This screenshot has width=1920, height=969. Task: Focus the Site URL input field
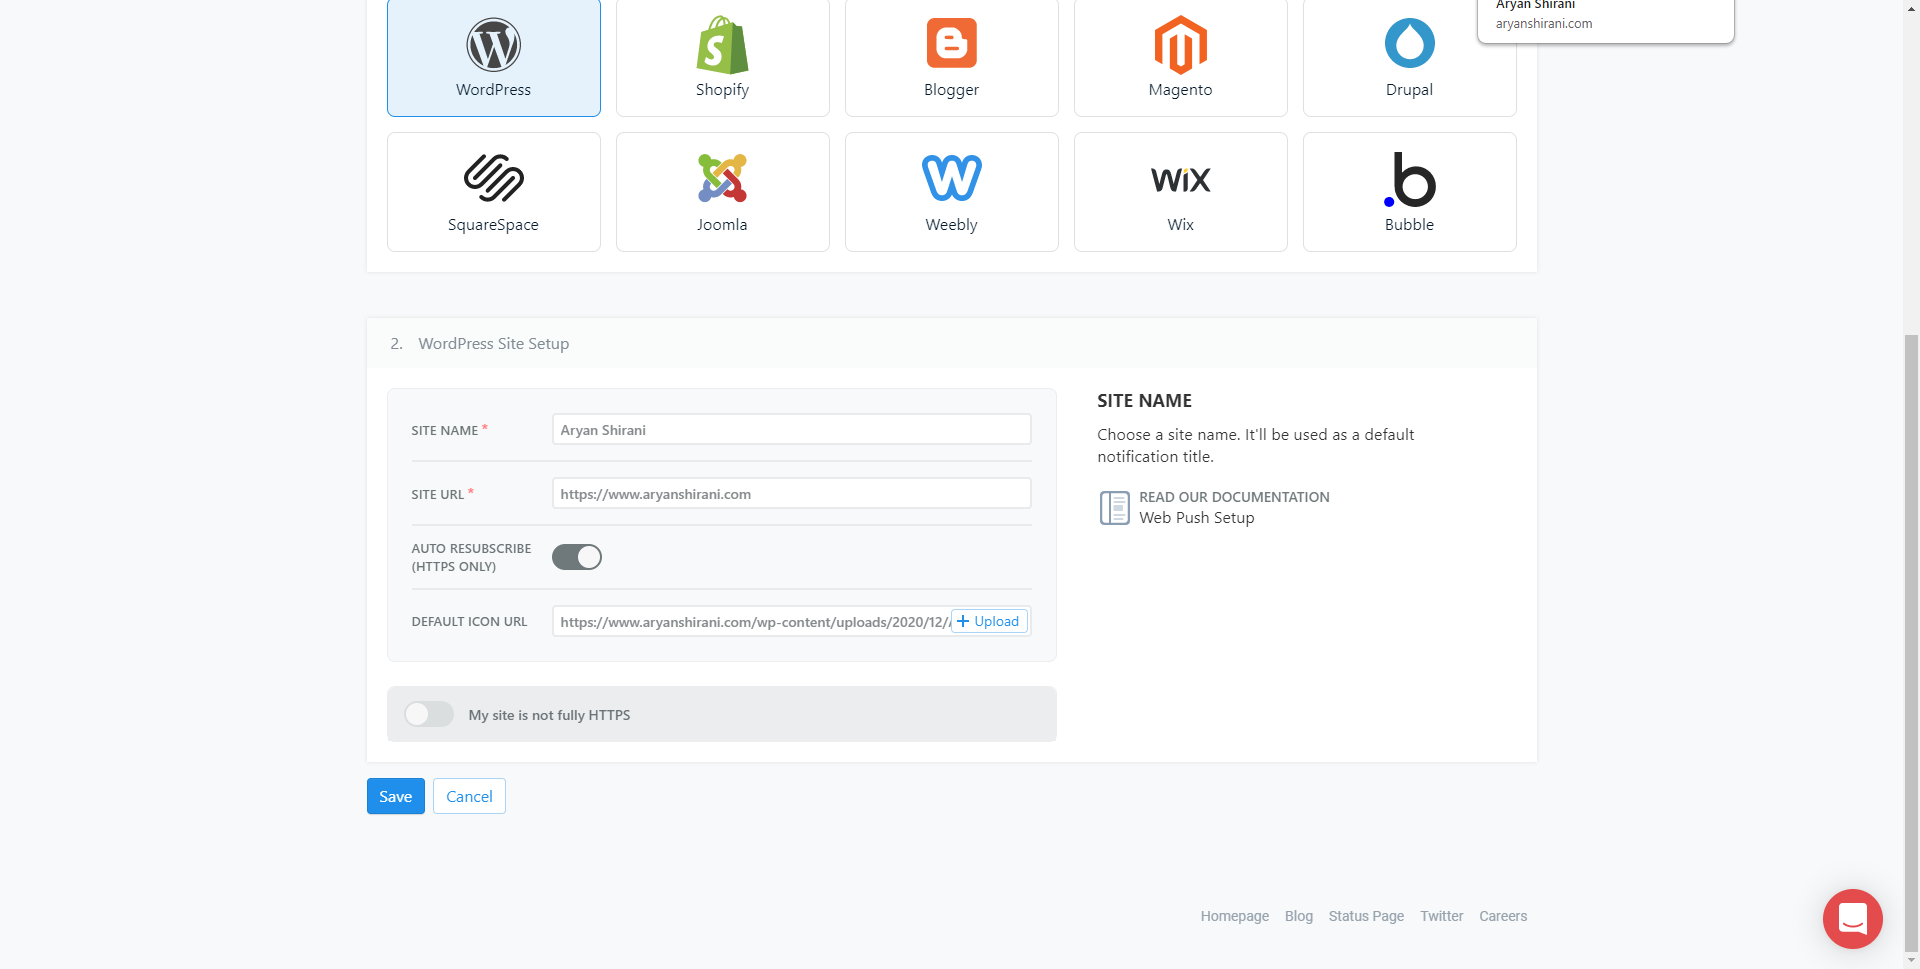click(791, 494)
